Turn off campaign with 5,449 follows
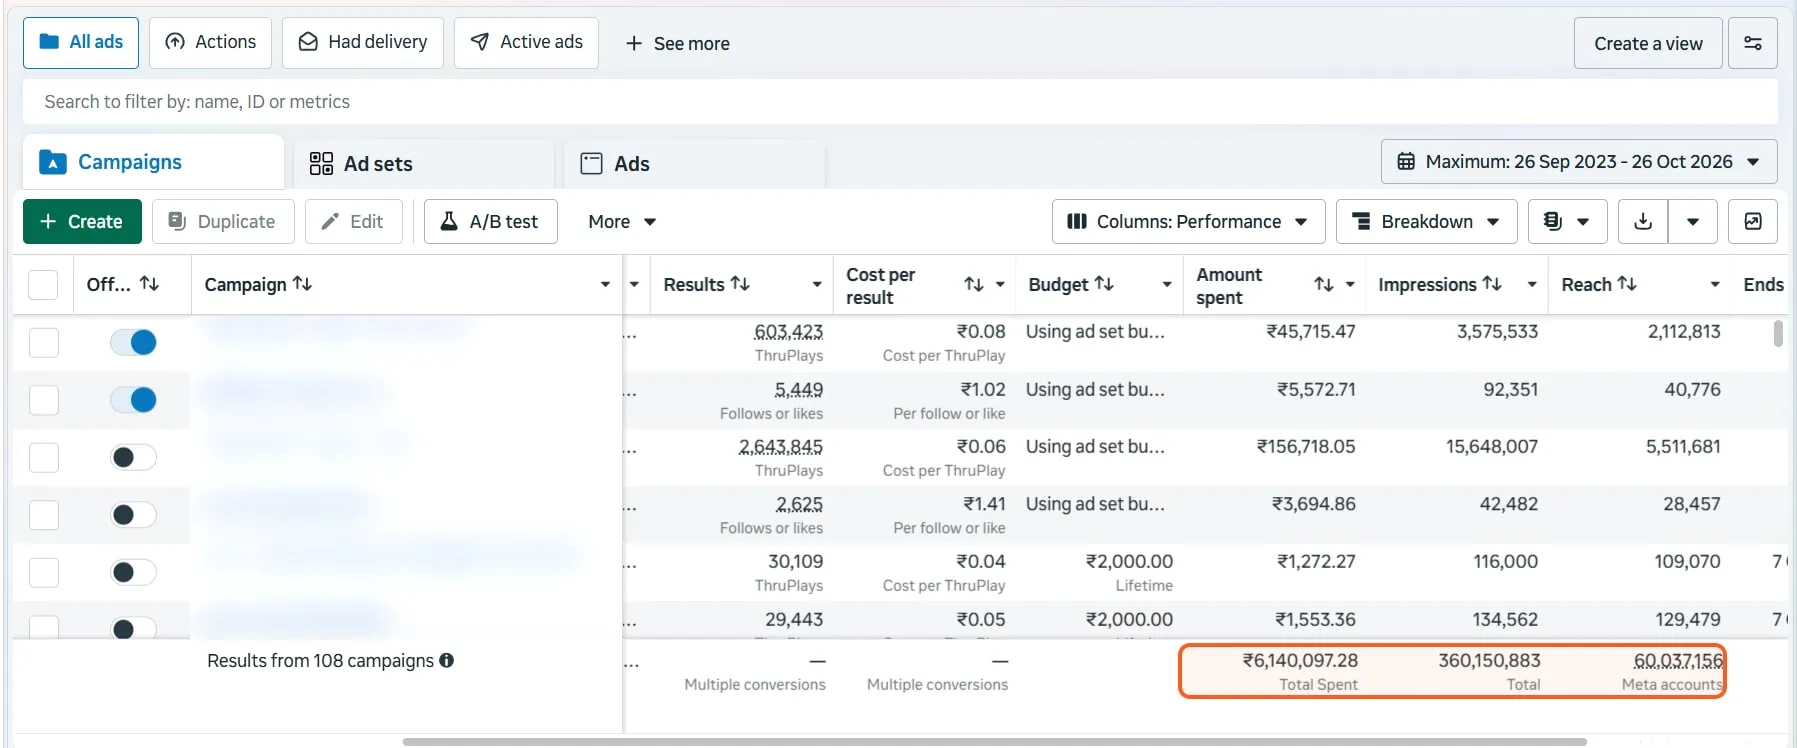The image size is (1797, 748). click(133, 400)
